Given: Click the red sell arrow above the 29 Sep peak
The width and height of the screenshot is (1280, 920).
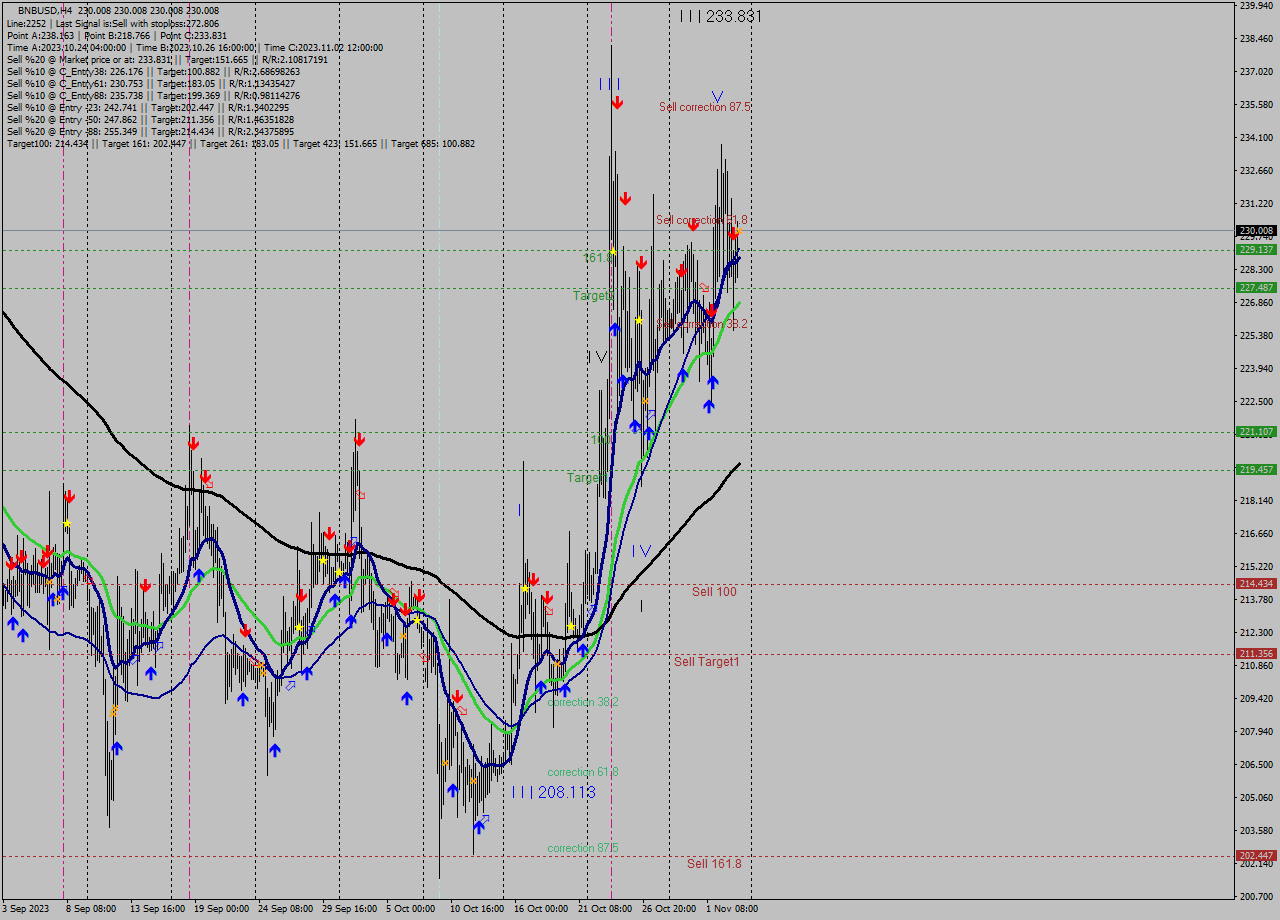Looking at the screenshot, I should tap(359, 438).
